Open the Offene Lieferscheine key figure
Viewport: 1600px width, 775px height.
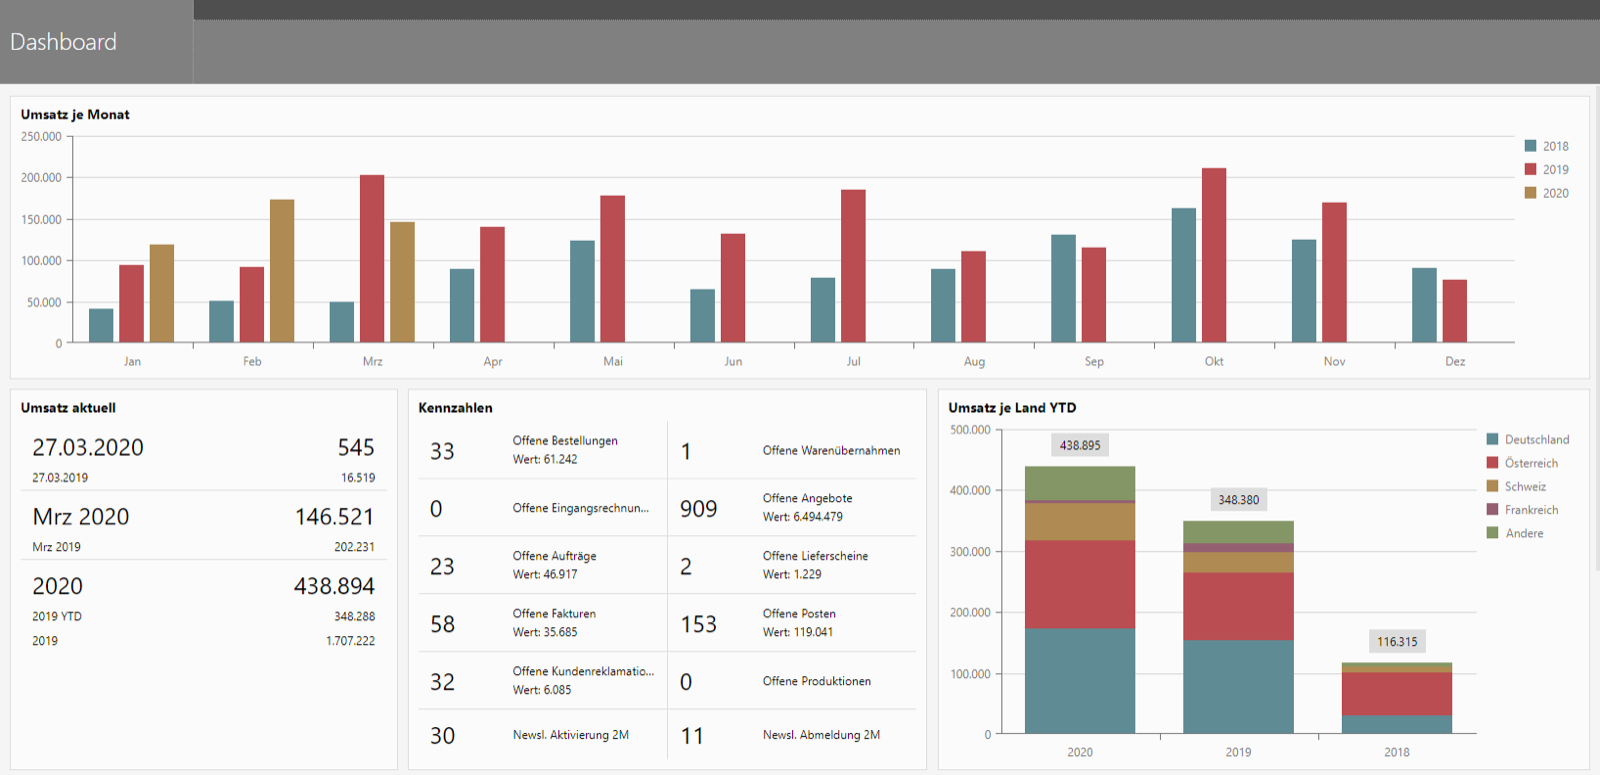click(793, 566)
